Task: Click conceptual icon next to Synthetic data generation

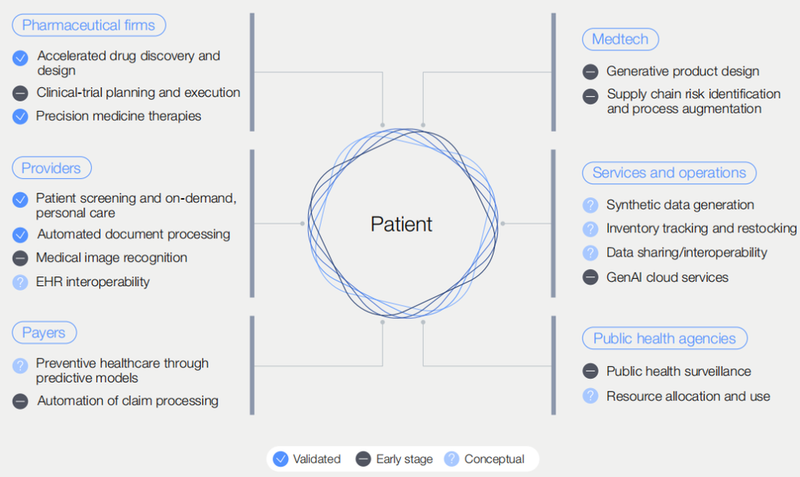Action: (x=590, y=205)
